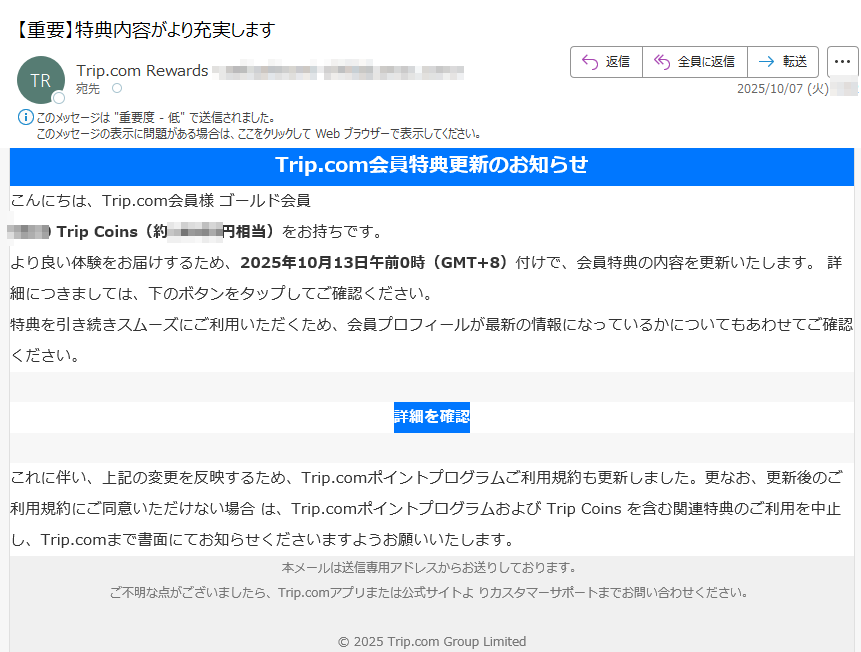
Task: Click the 返信 button
Action: pos(607,61)
